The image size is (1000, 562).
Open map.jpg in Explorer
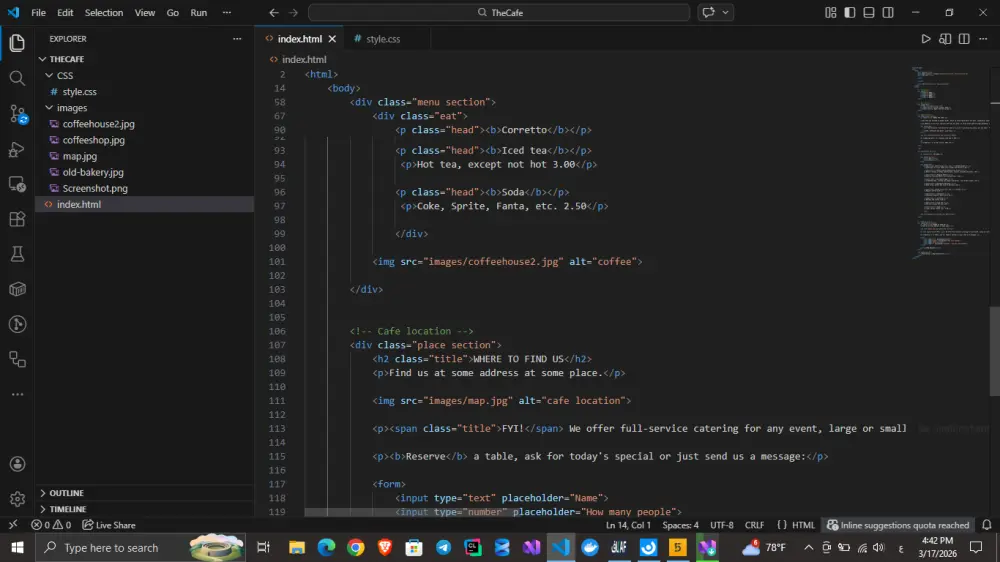coord(80,156)
